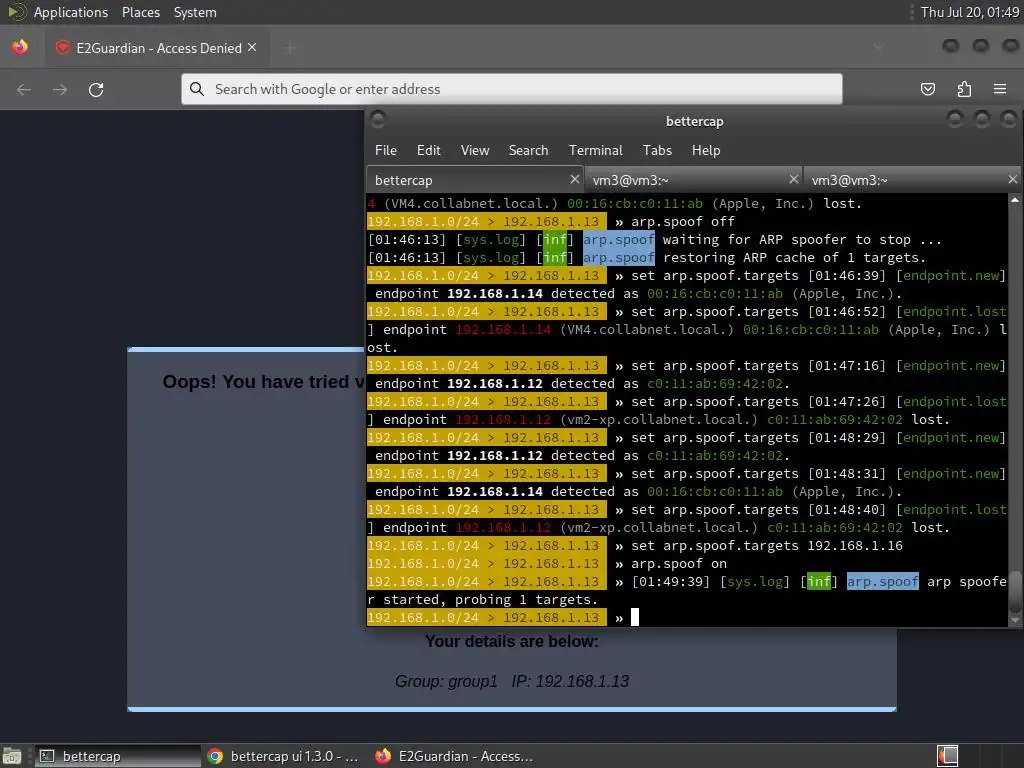Click 'Oops! You have tried' heading
Image resolution: width=1024 pixels, height=768 pixels.
coord(263,382)
